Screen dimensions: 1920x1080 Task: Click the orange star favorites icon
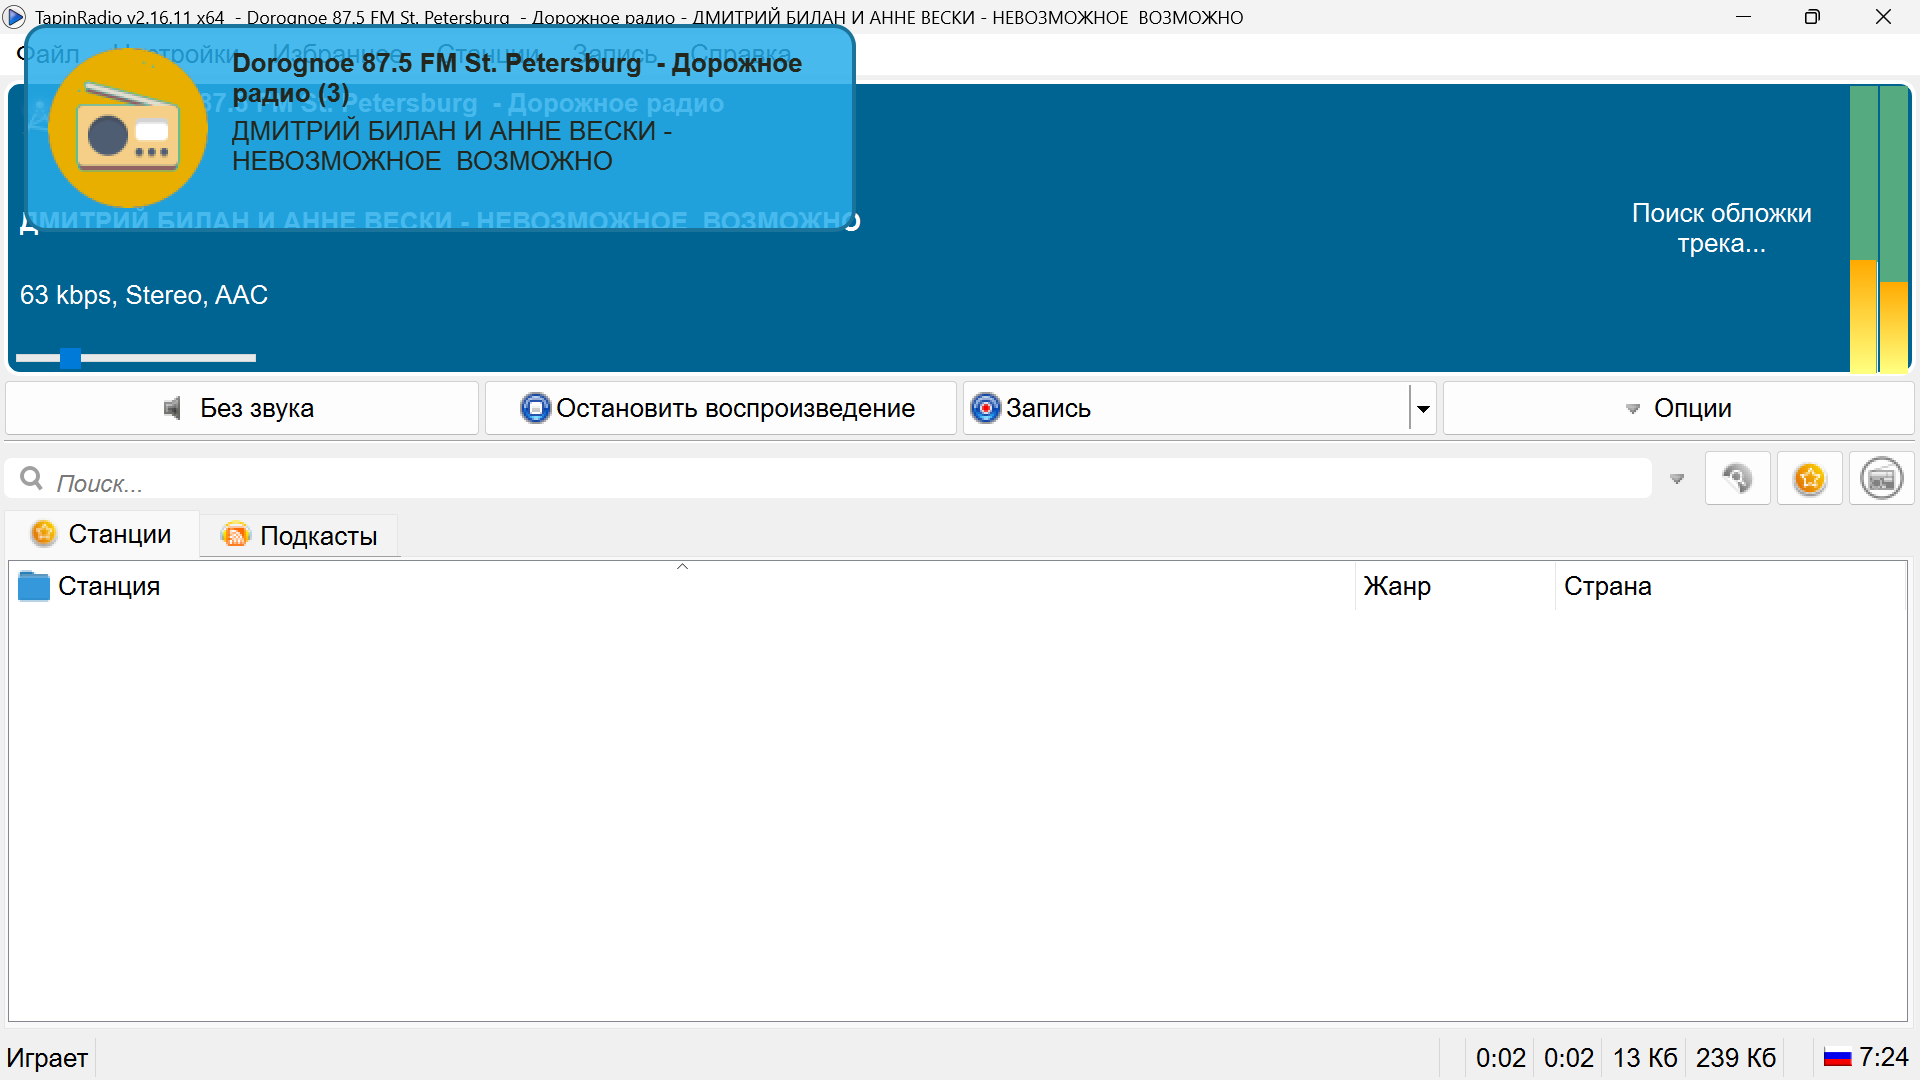pyautogui.click(x=1809, y=479)
